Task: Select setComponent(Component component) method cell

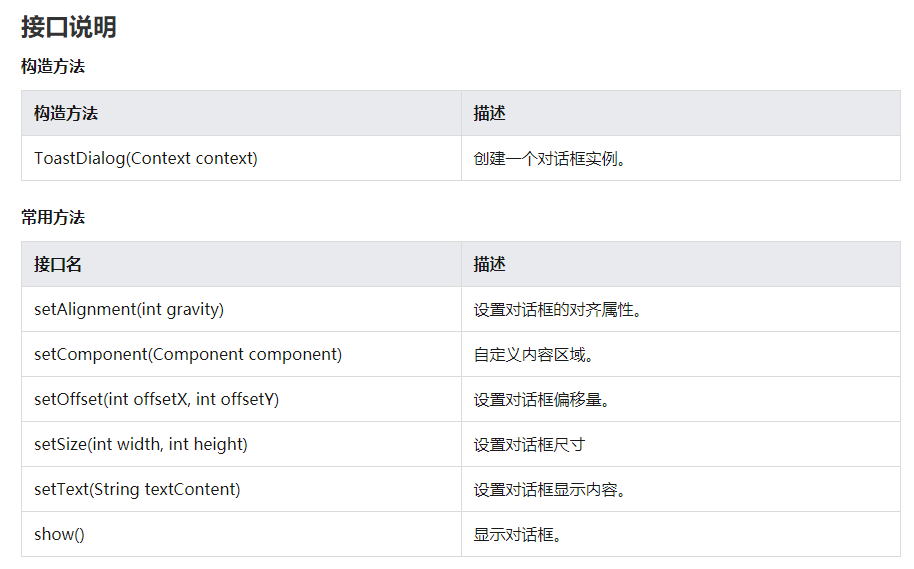Action: (188, 354)
